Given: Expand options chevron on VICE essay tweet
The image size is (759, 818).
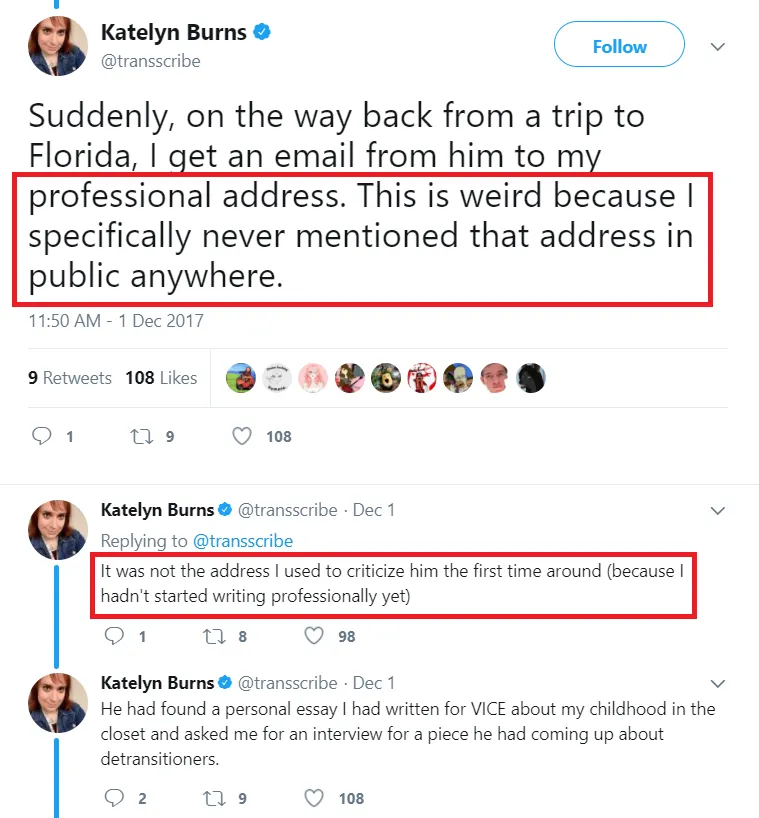Looking at the screenshot, I should (x=718, y=683).
